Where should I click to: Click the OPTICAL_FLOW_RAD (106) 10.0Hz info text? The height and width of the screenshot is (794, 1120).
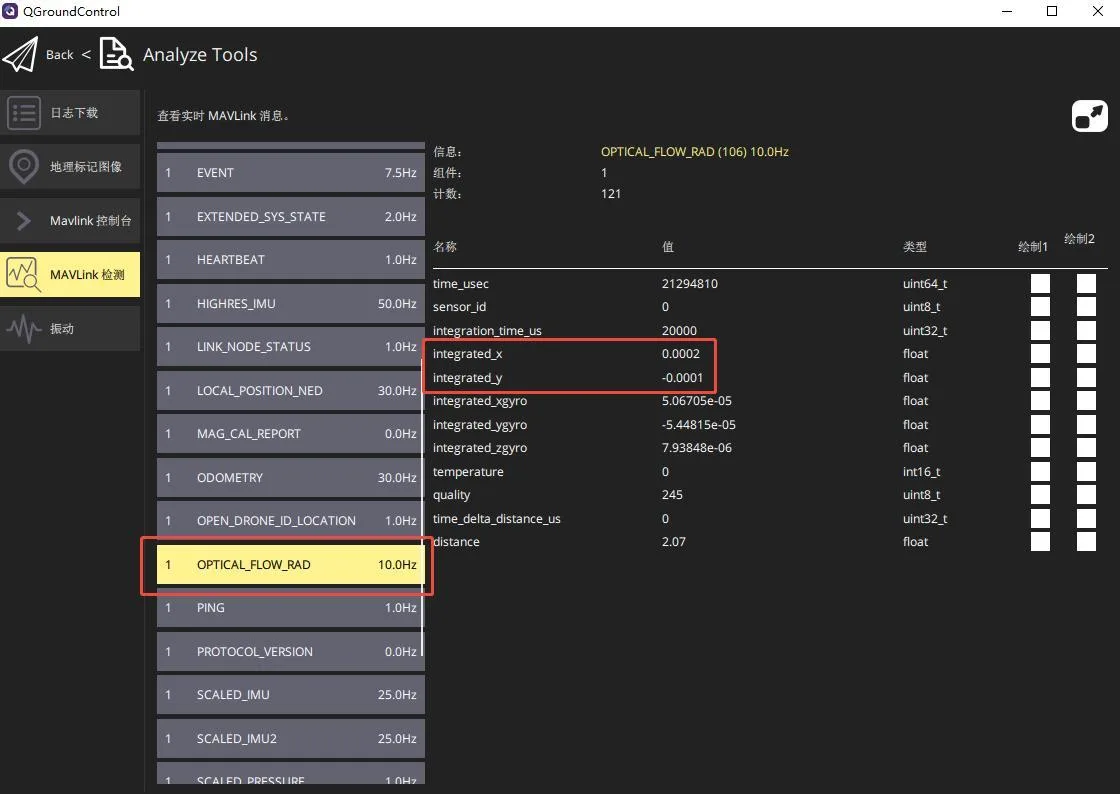[694, 151]
